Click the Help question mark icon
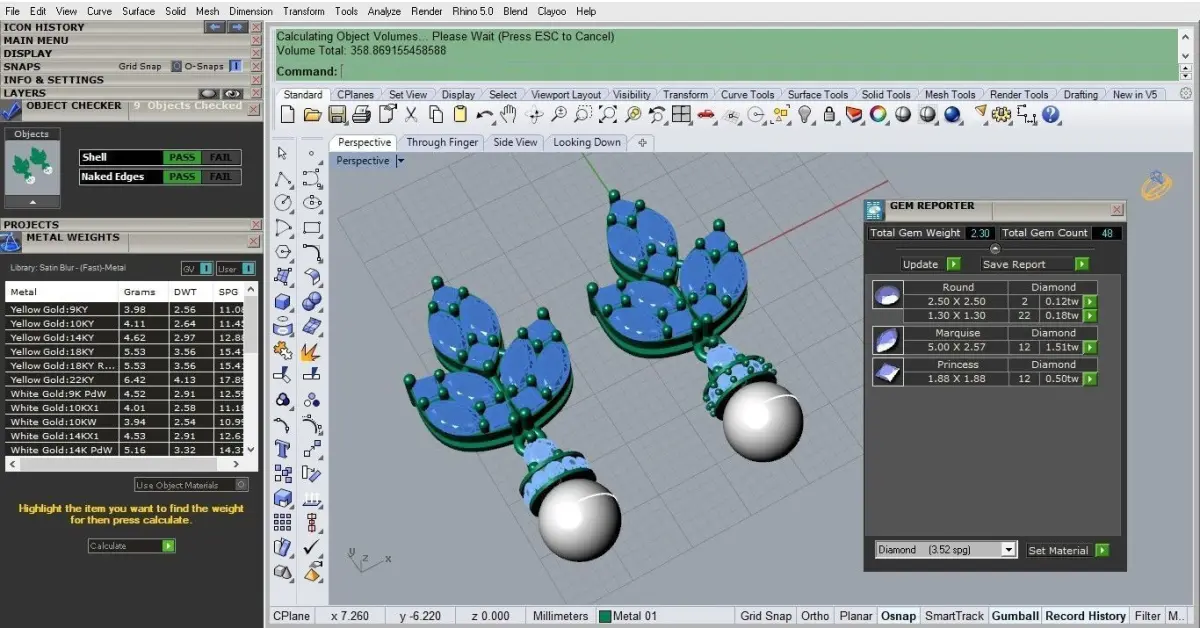 click(1051, 115)
